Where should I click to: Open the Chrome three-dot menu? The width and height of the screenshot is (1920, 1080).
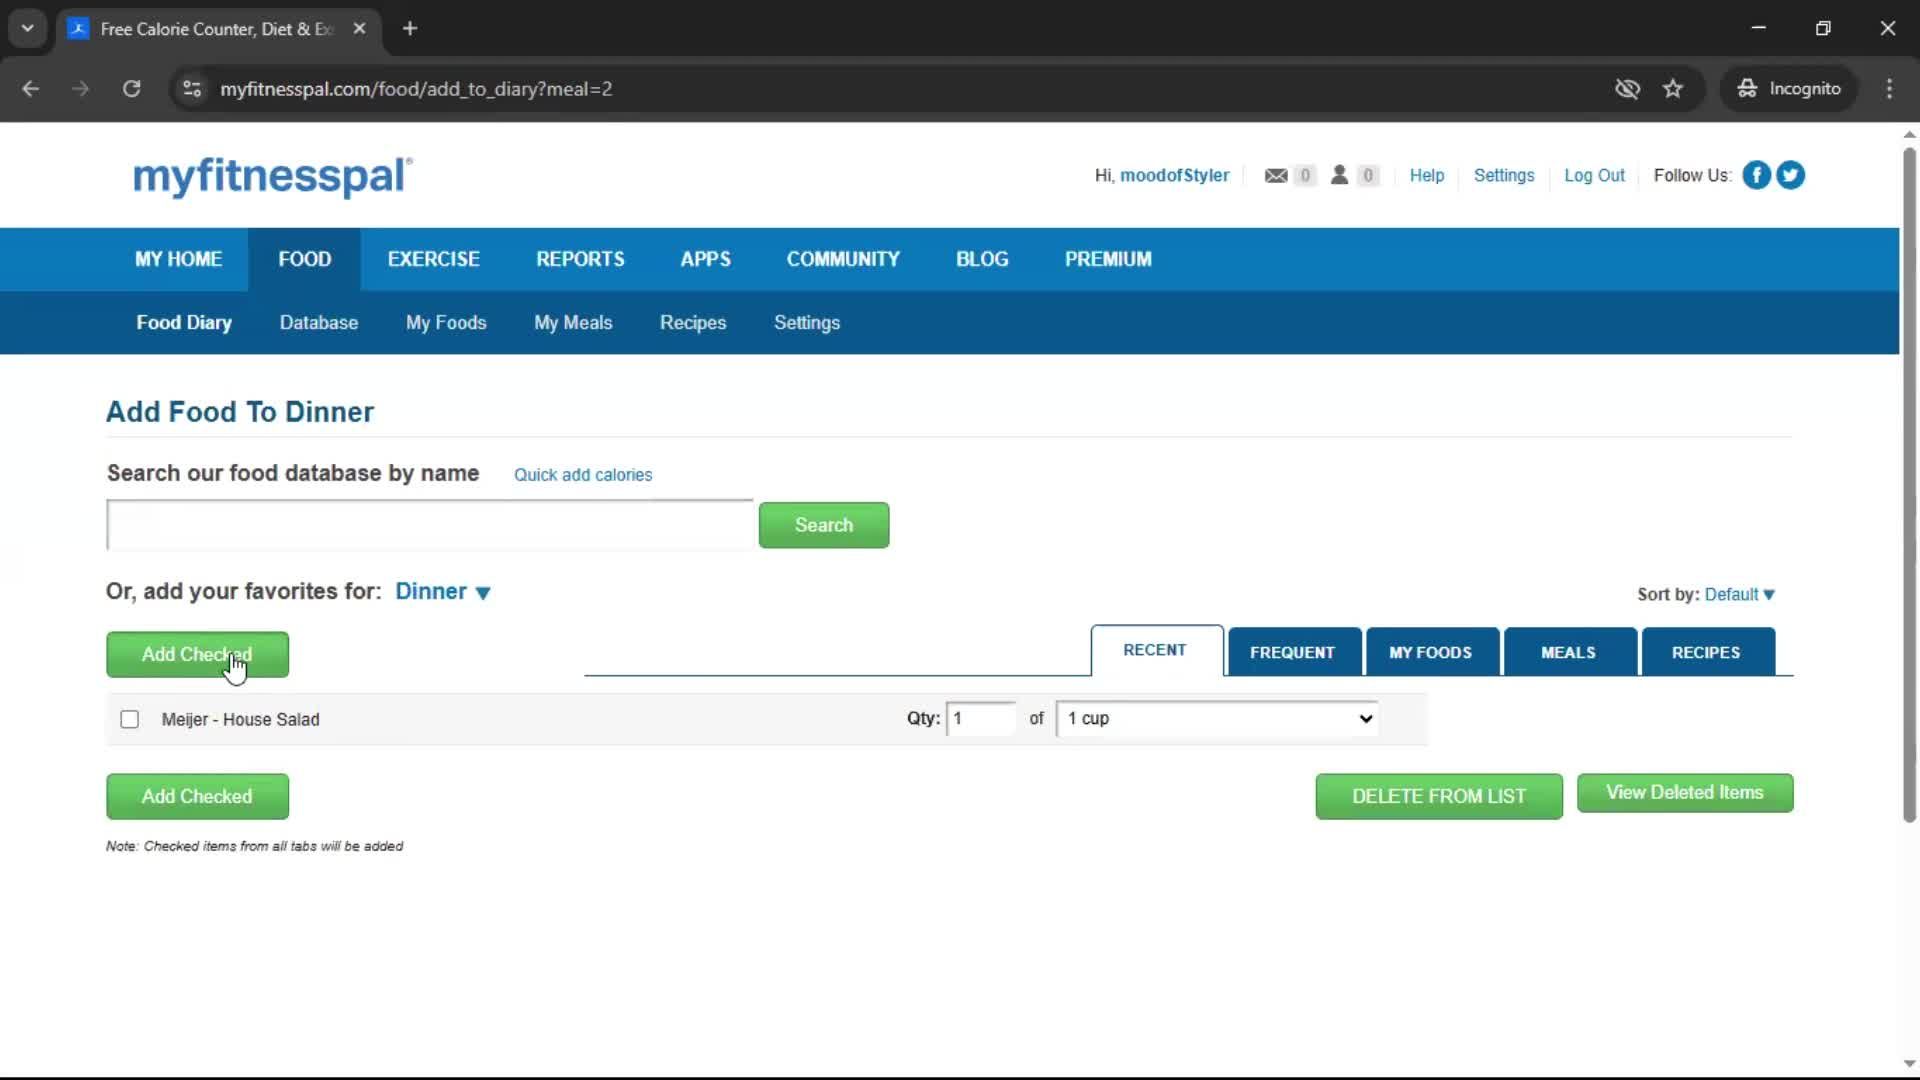pyautogui.click(x=1889, y=89)
